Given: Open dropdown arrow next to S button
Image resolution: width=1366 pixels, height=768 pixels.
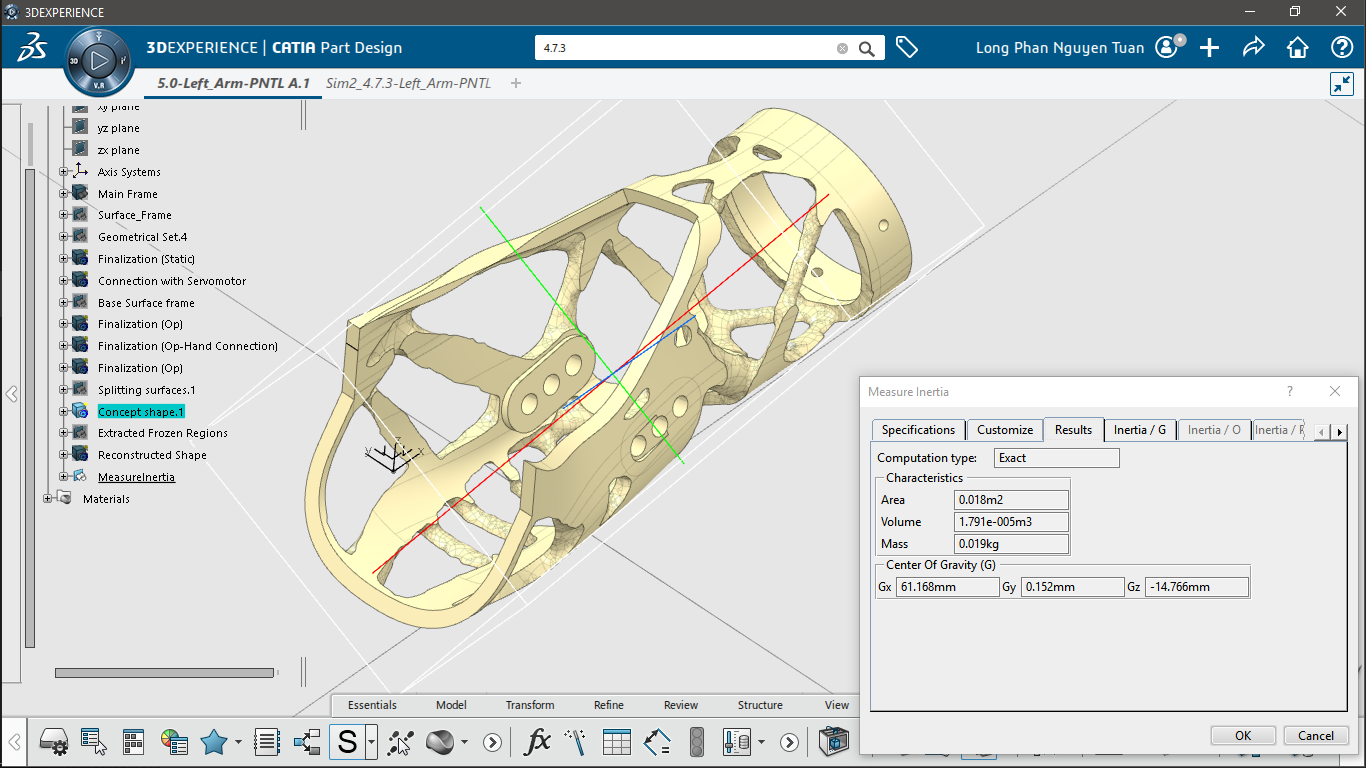Looking at the screenshot, I should pos(371,742).
